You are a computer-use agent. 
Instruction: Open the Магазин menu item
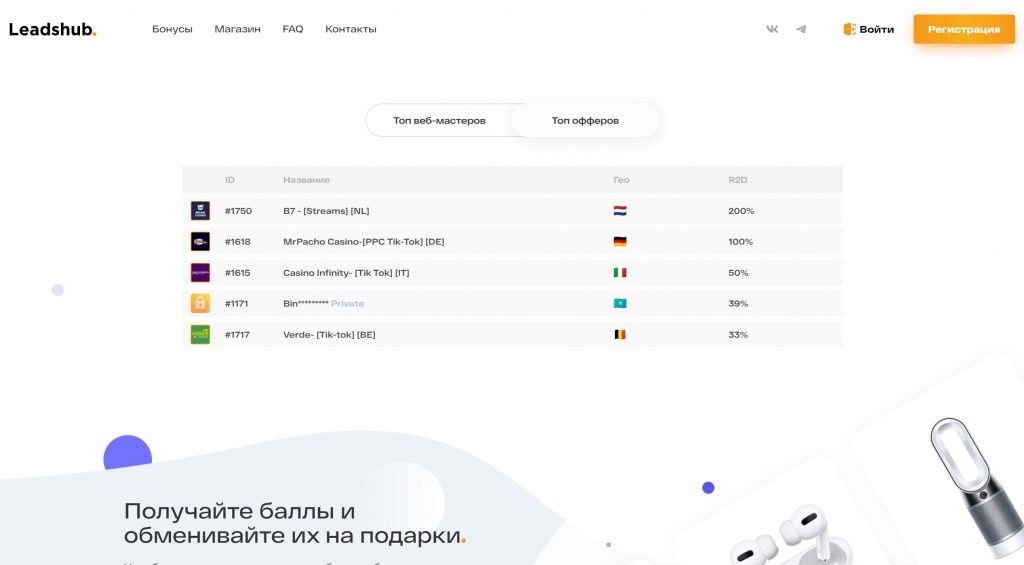click(x=237, y=29)
